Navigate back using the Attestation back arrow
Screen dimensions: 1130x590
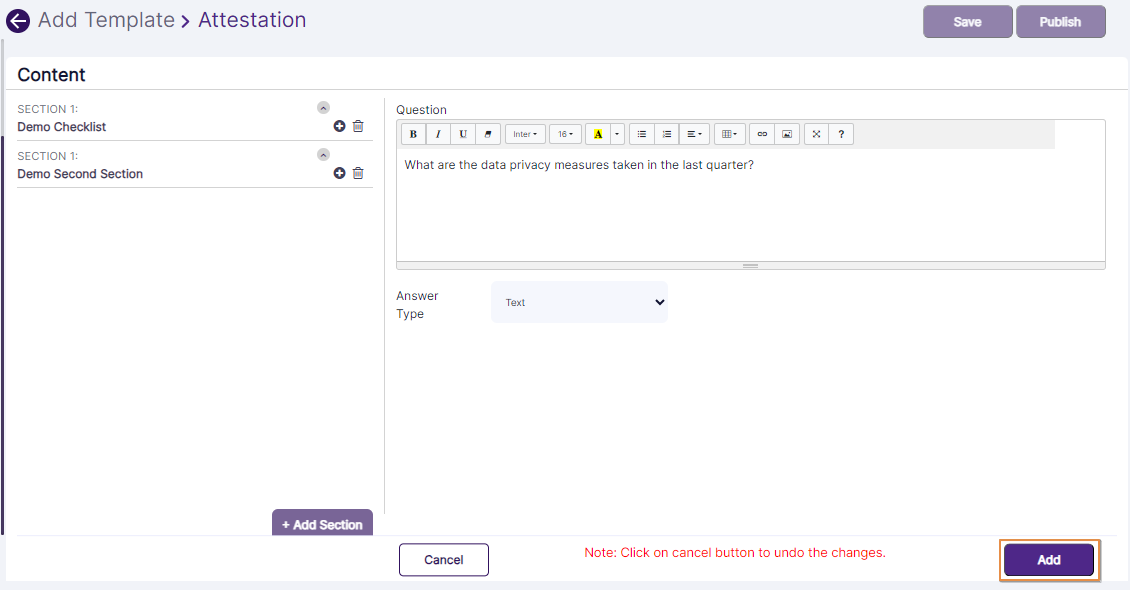pos(17,20)
